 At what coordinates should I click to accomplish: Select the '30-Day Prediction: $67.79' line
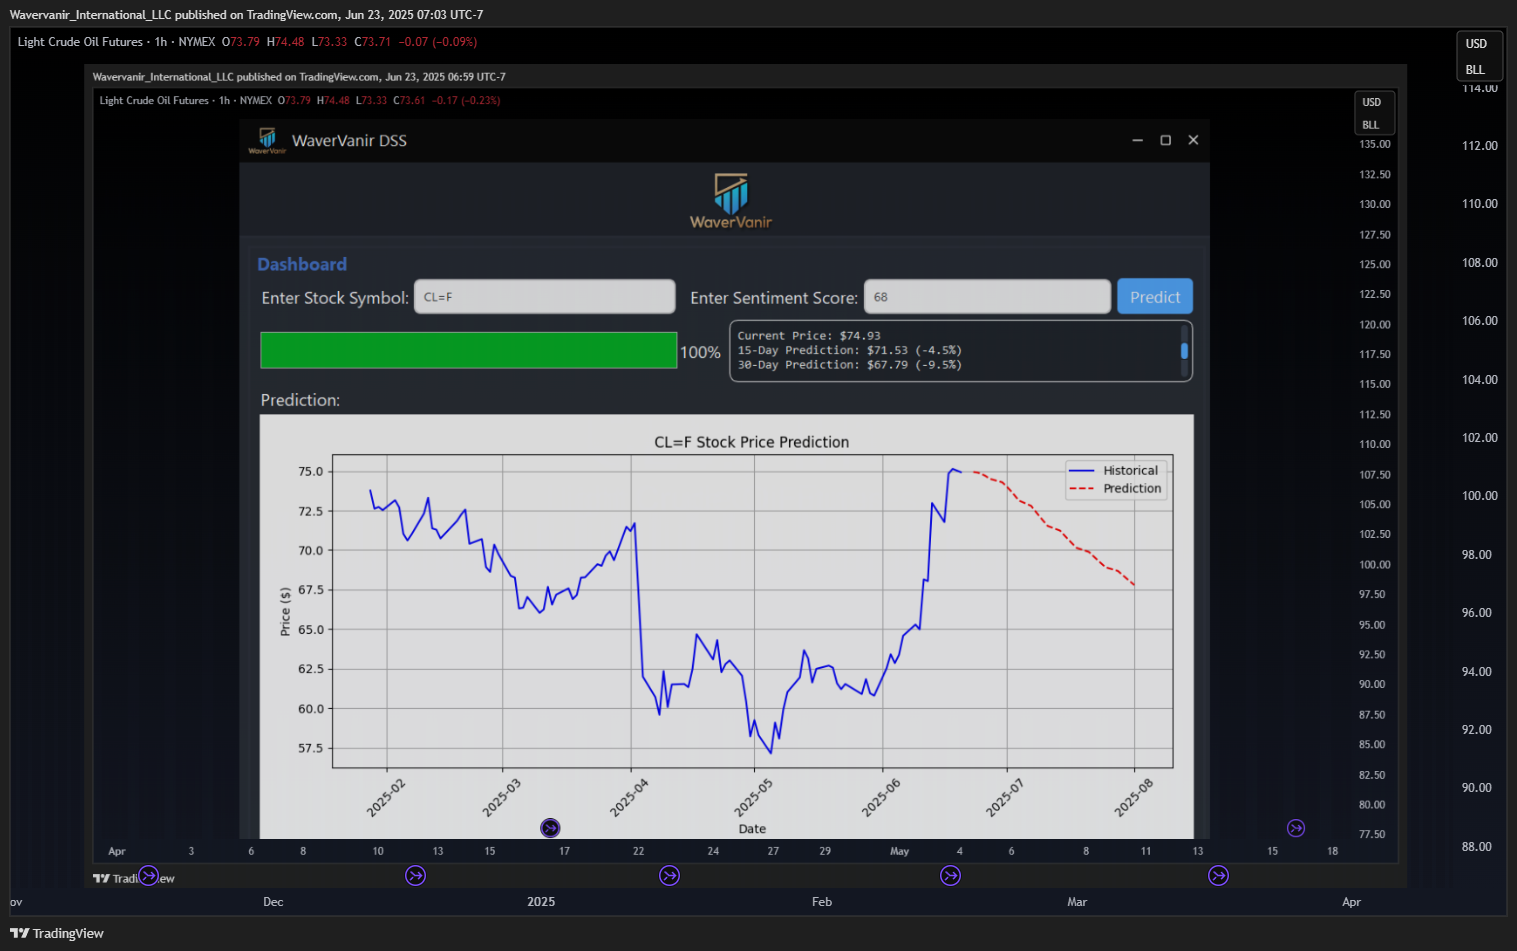click(x=849, y=365)
